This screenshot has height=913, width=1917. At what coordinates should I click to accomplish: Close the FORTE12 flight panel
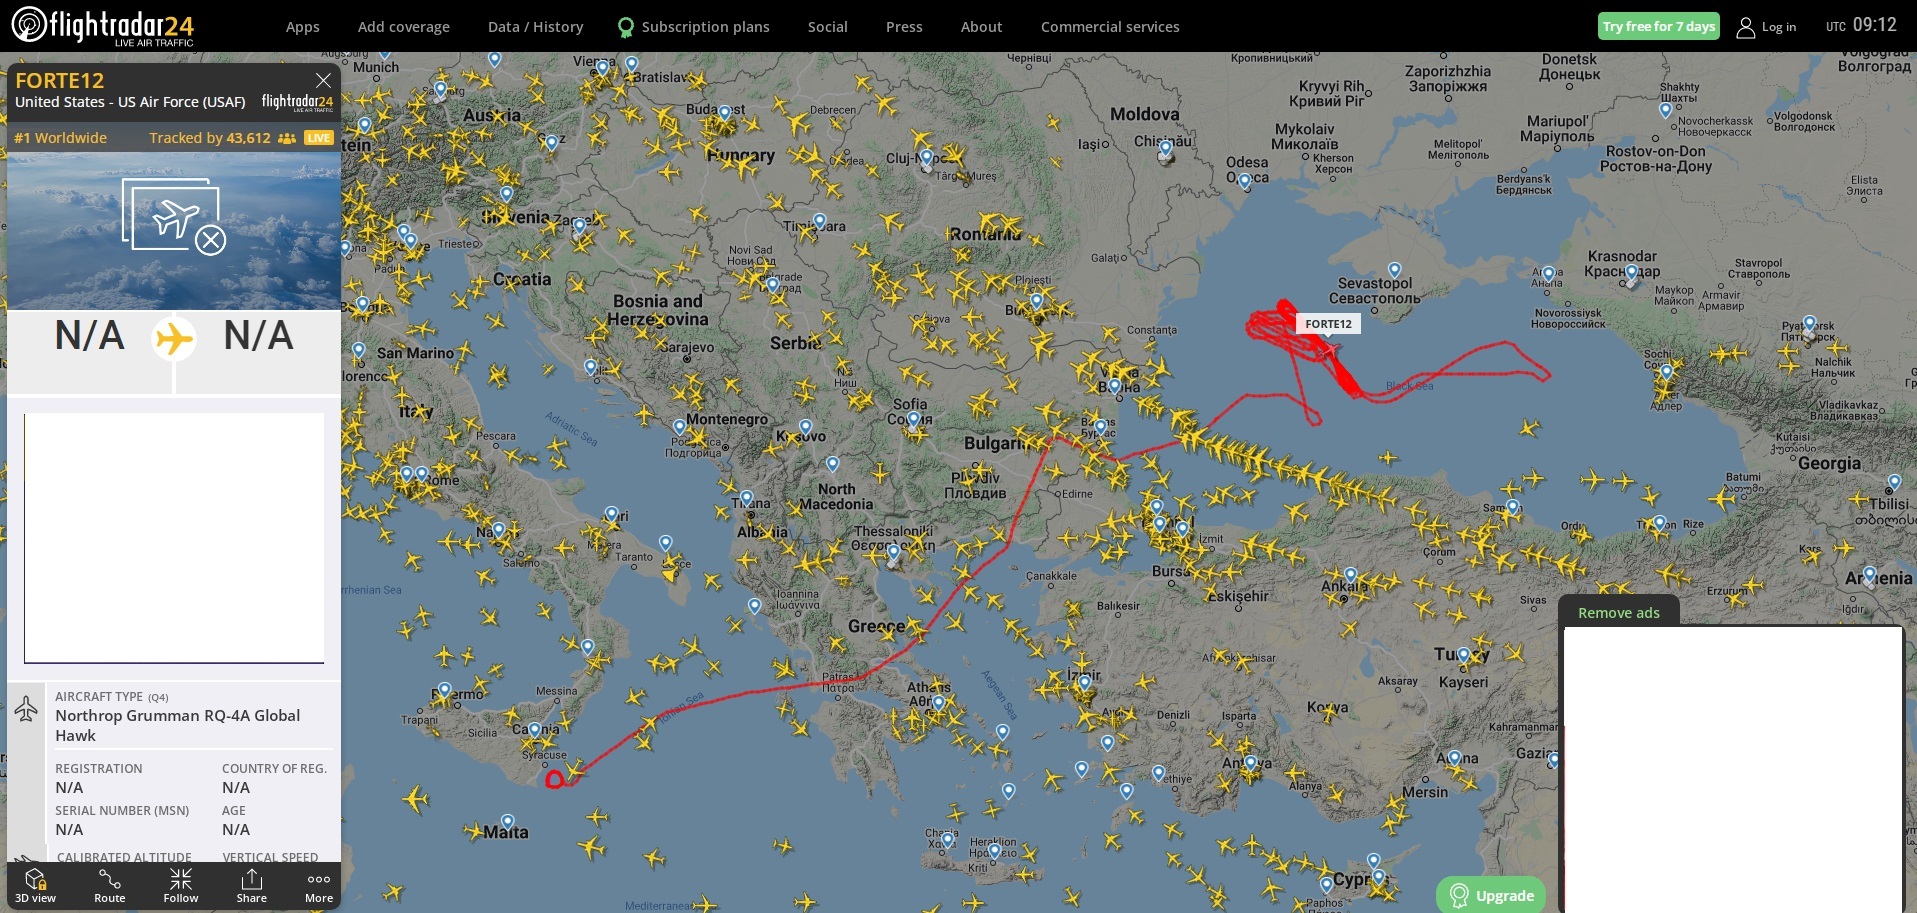[323, 80]
